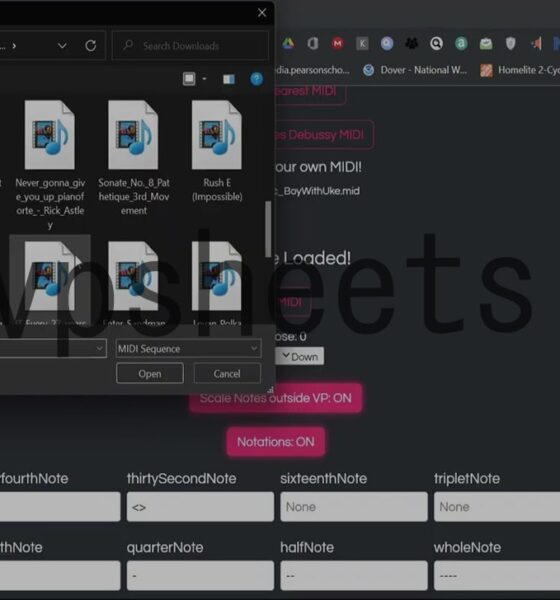Screen dimensions: 560x600
Task: Click Cancel in the file dialog
Action: click(x=227, y=373)
